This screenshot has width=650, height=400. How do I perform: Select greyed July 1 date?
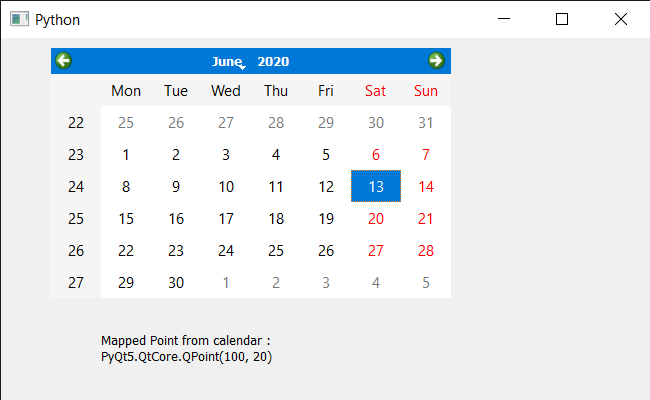pos(226,282)
